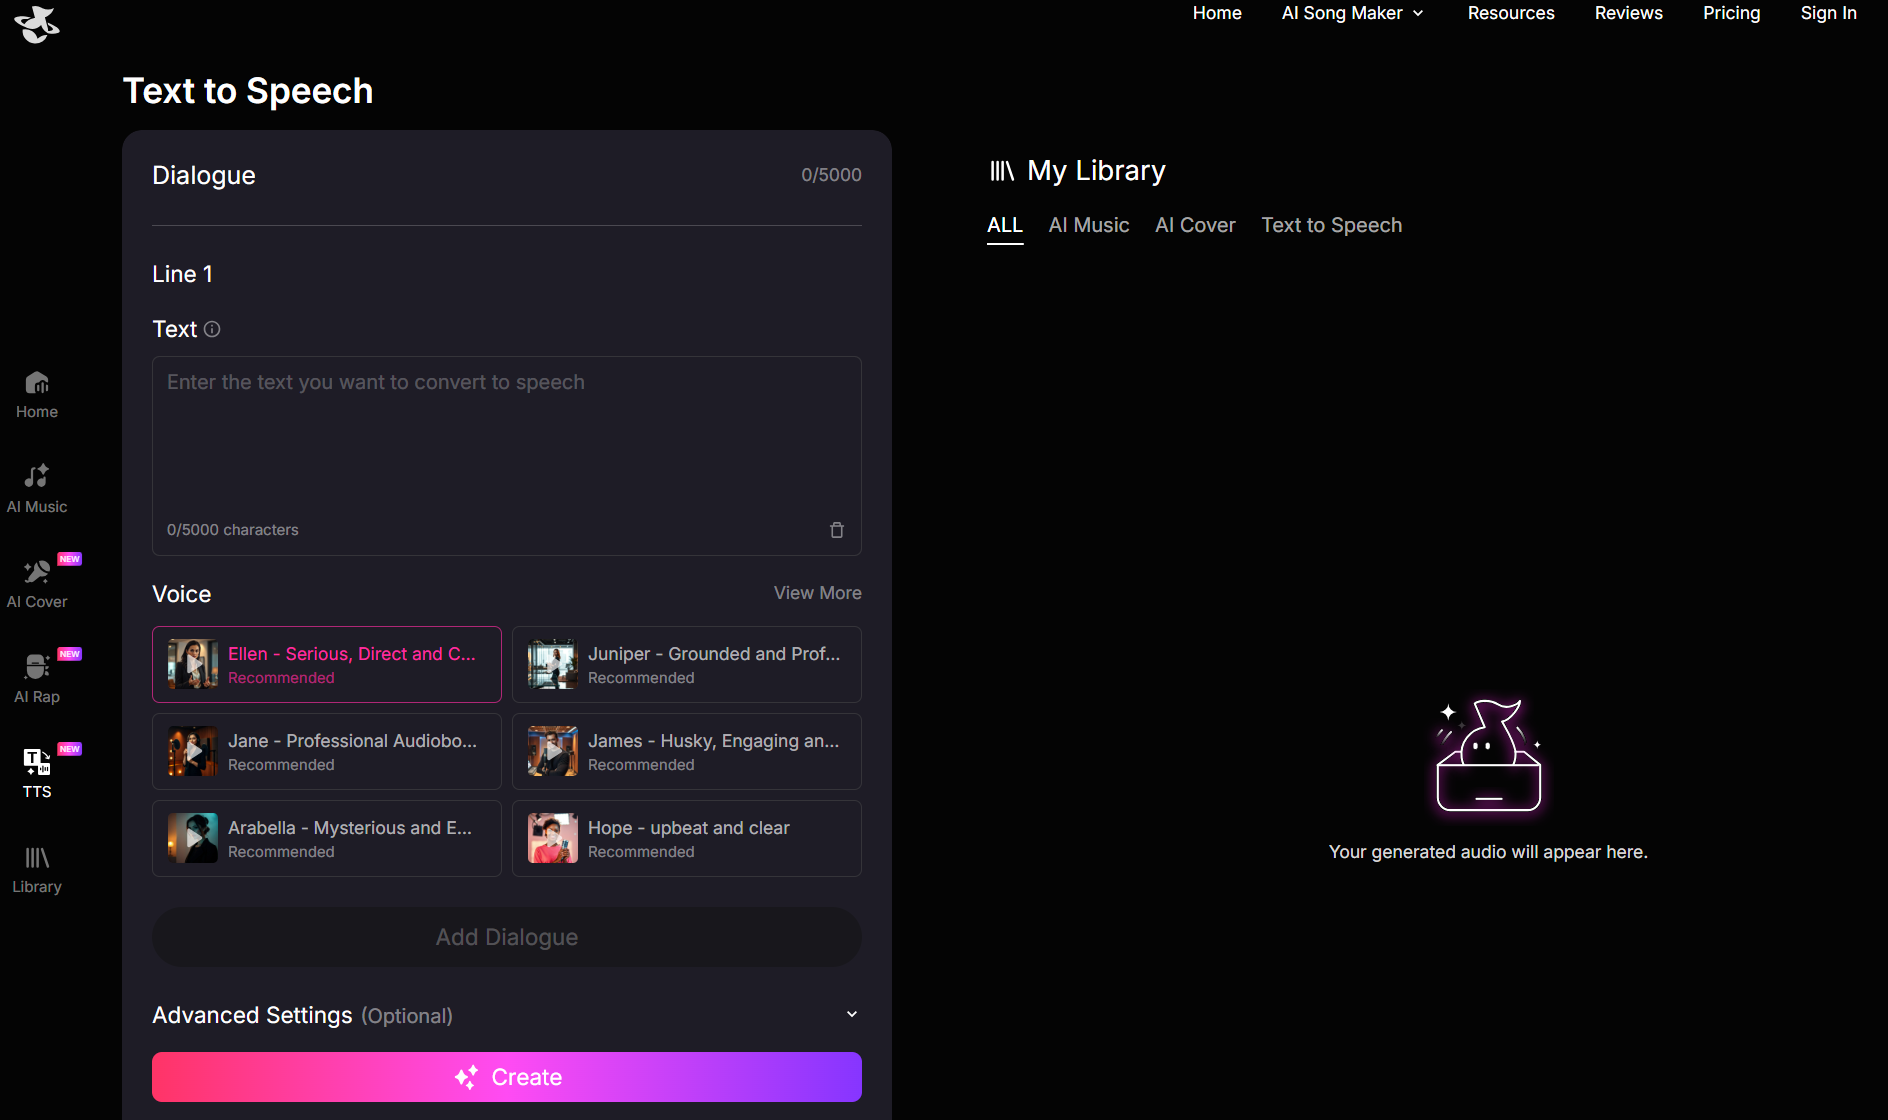Viewport: 1888px width, 1120px height.
Task: Open Home from the left sidebar
Action: (x=37, y=395)
